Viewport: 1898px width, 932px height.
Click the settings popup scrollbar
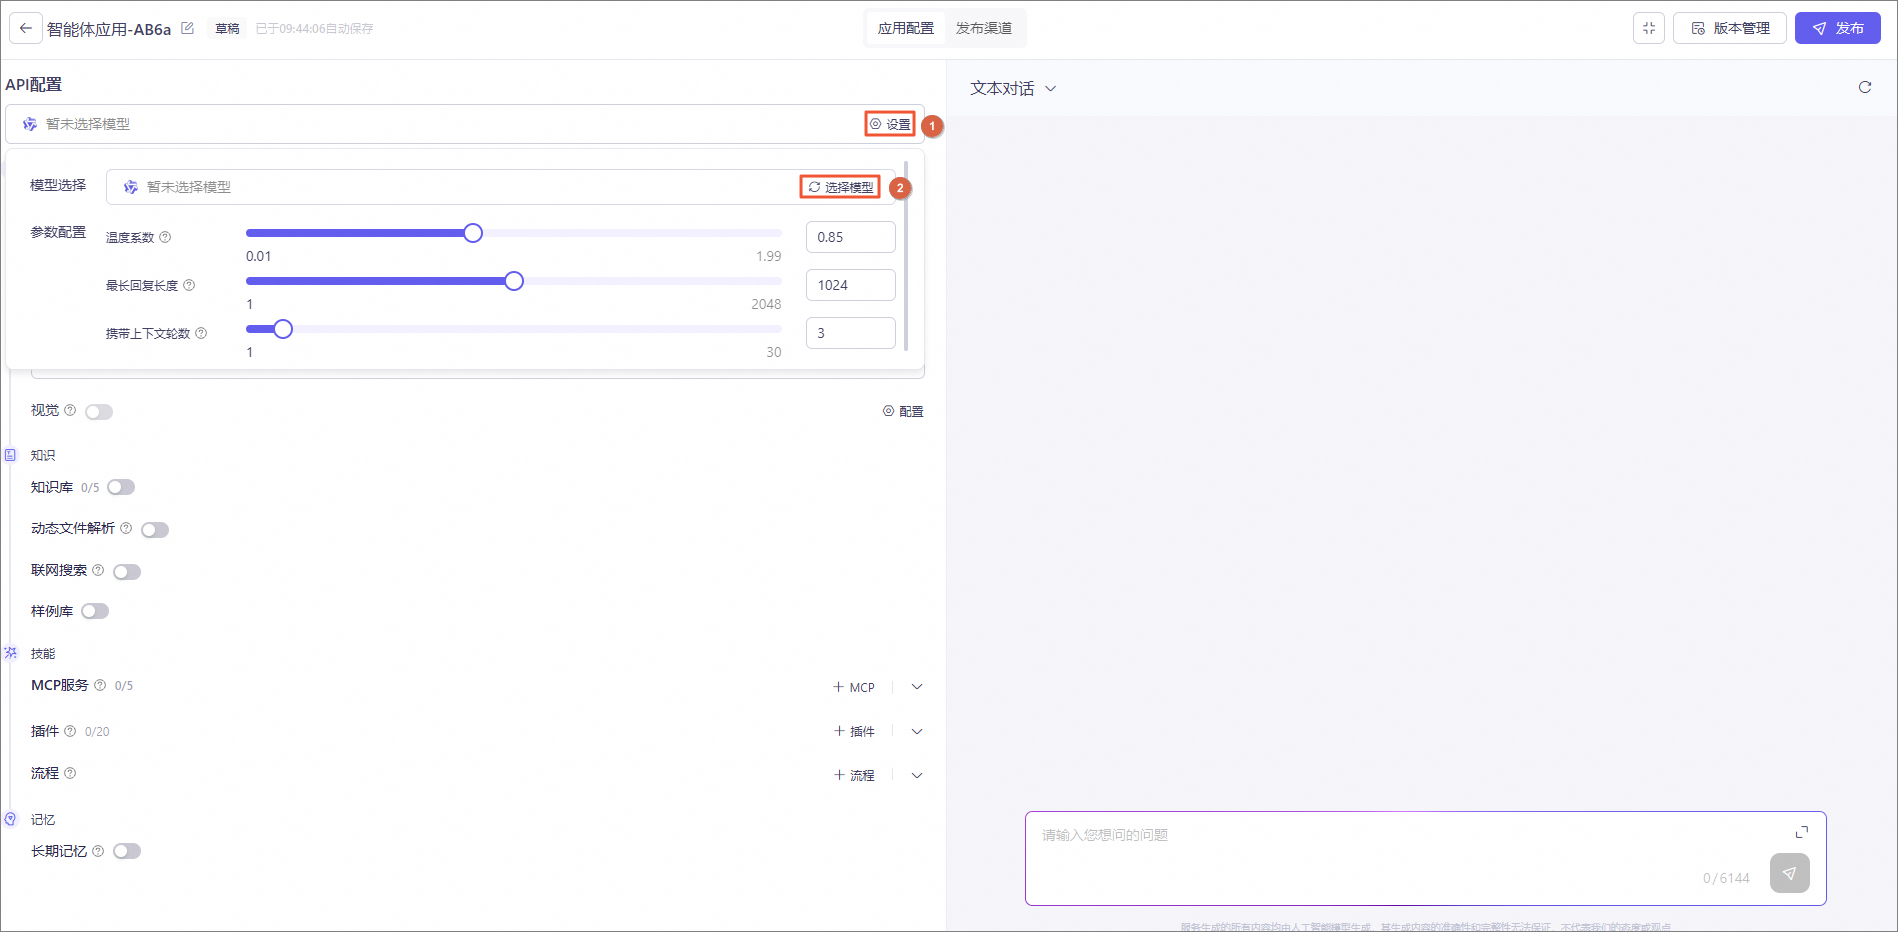(x=906, y=255)
